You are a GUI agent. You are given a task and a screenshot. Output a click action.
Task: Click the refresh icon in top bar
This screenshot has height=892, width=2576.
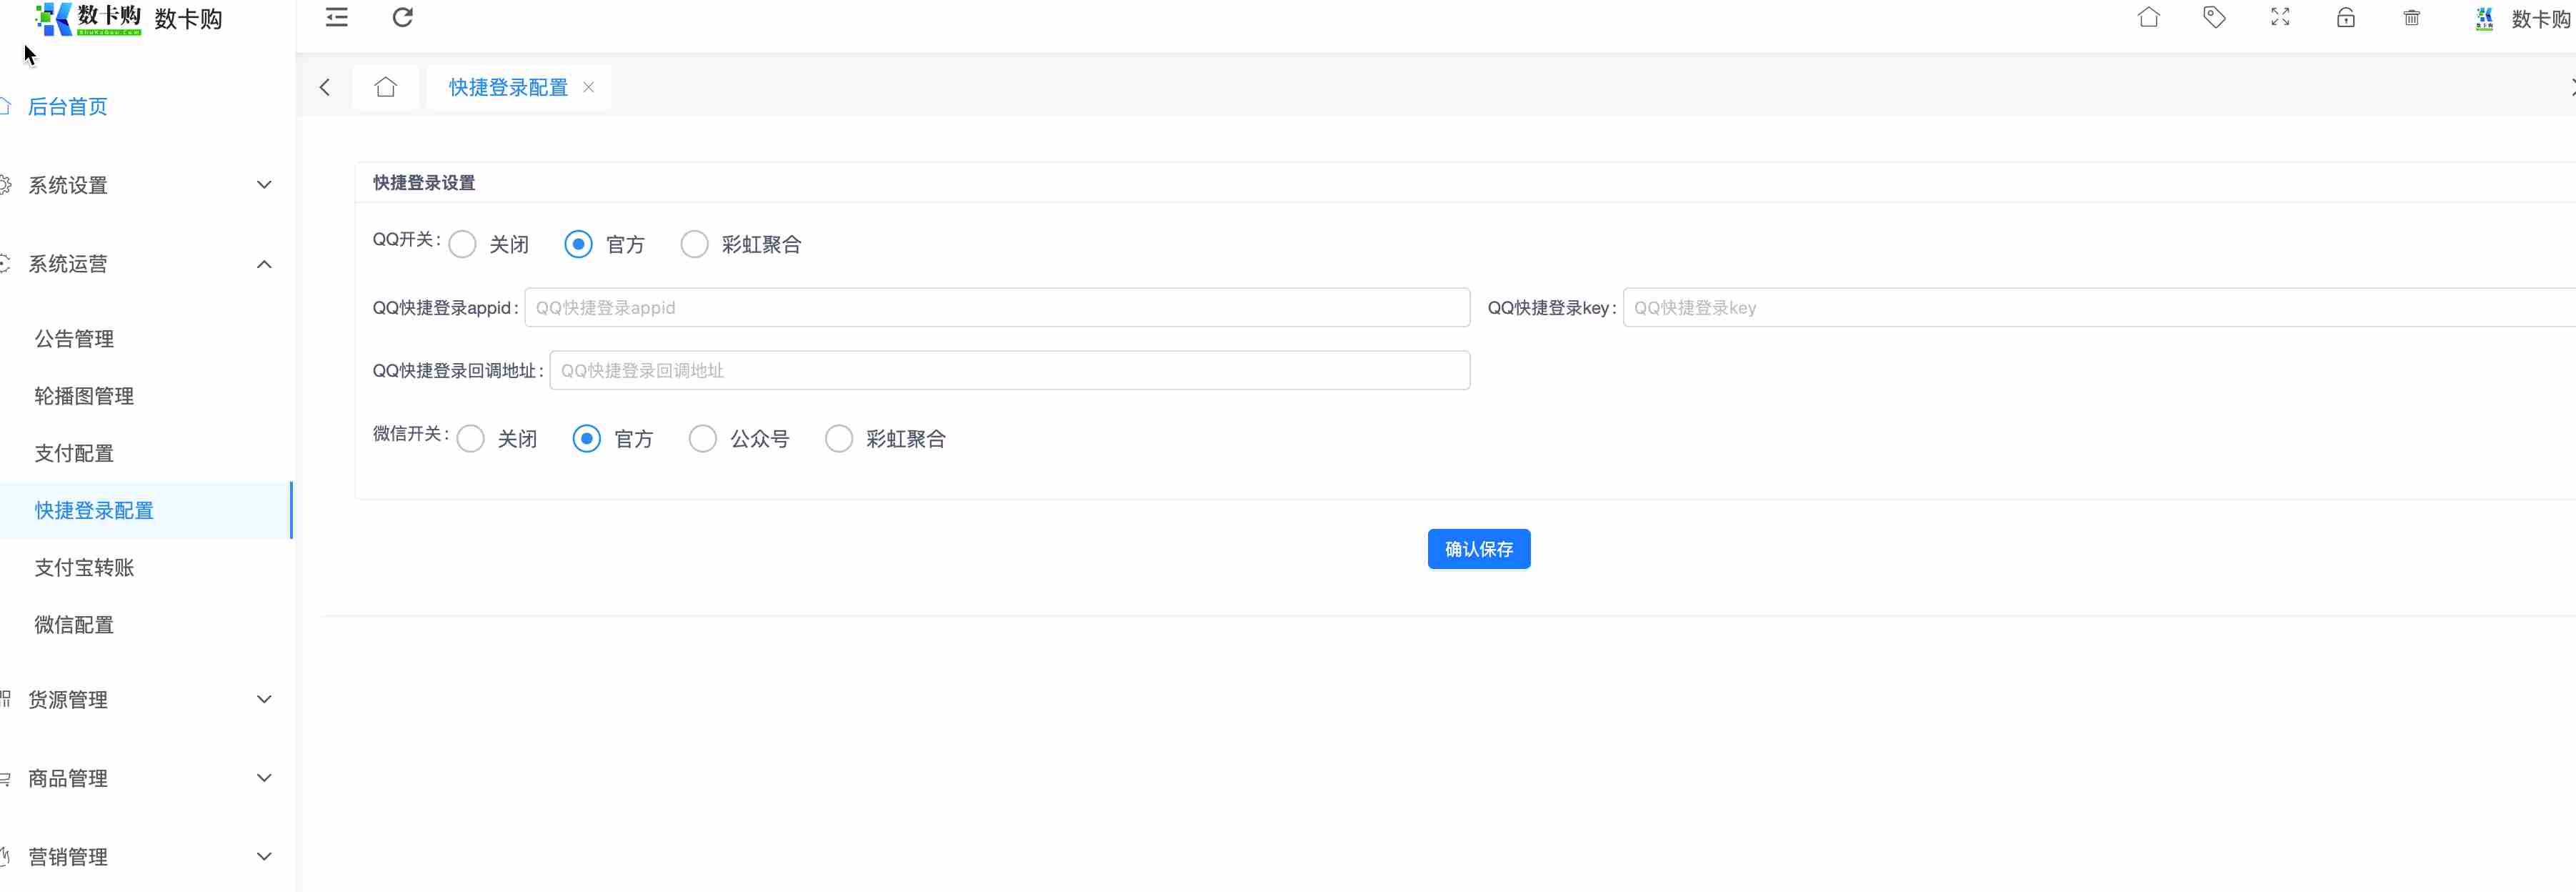tap(403, 17)
